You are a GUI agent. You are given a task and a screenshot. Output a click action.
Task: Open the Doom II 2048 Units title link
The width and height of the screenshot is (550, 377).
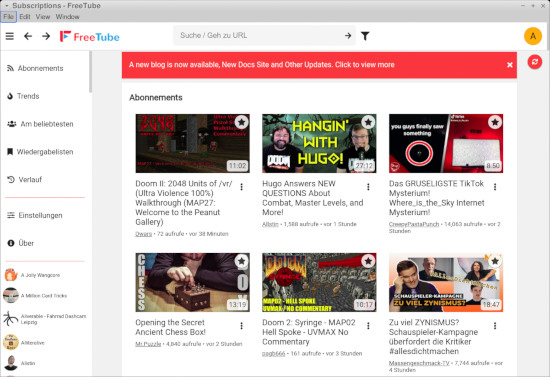[x=183, y=203]
